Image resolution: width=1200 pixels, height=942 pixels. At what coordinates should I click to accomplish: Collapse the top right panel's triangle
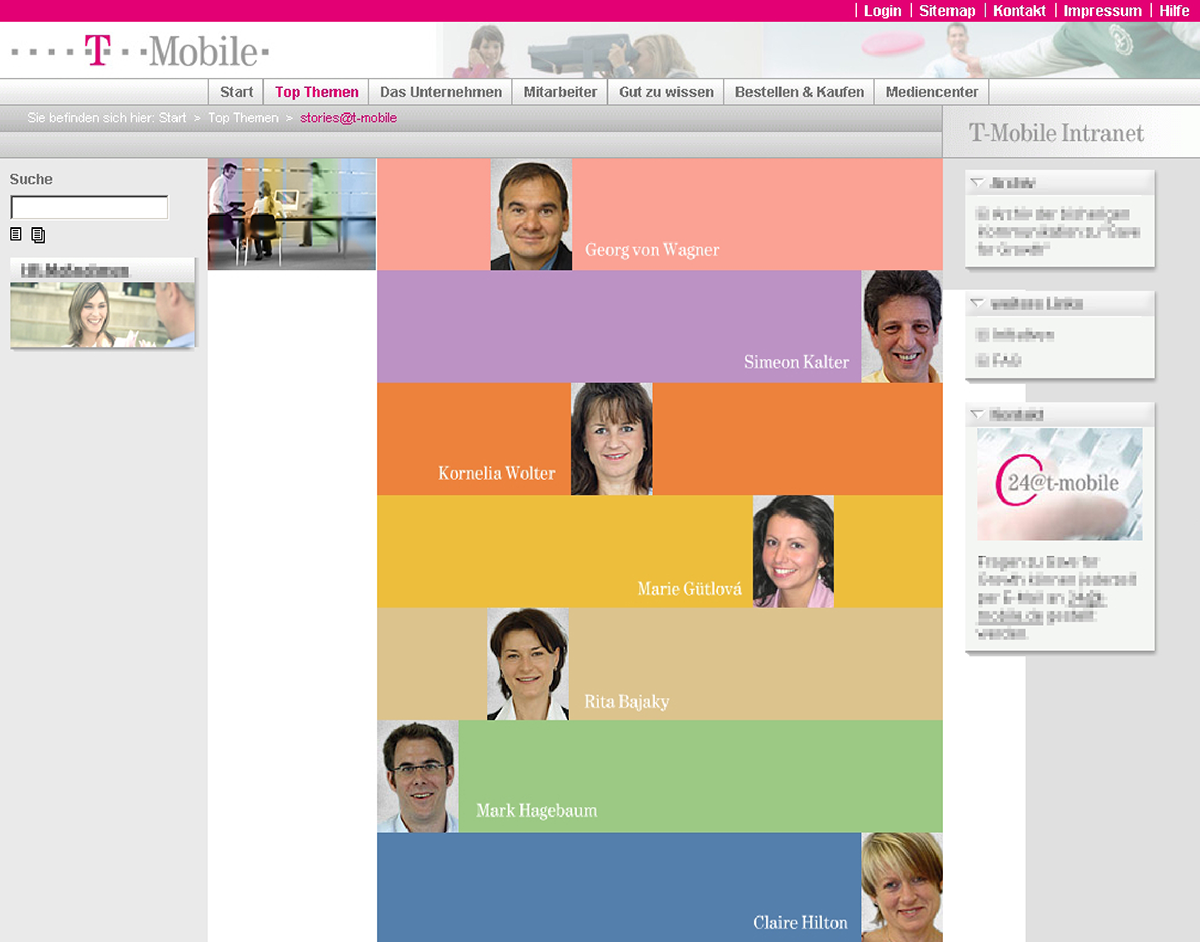pyautogui.click(x=977, y=183)
